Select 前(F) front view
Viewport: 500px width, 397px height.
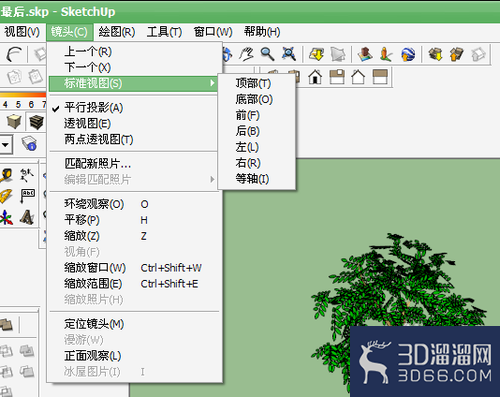[x=257, y=115]
